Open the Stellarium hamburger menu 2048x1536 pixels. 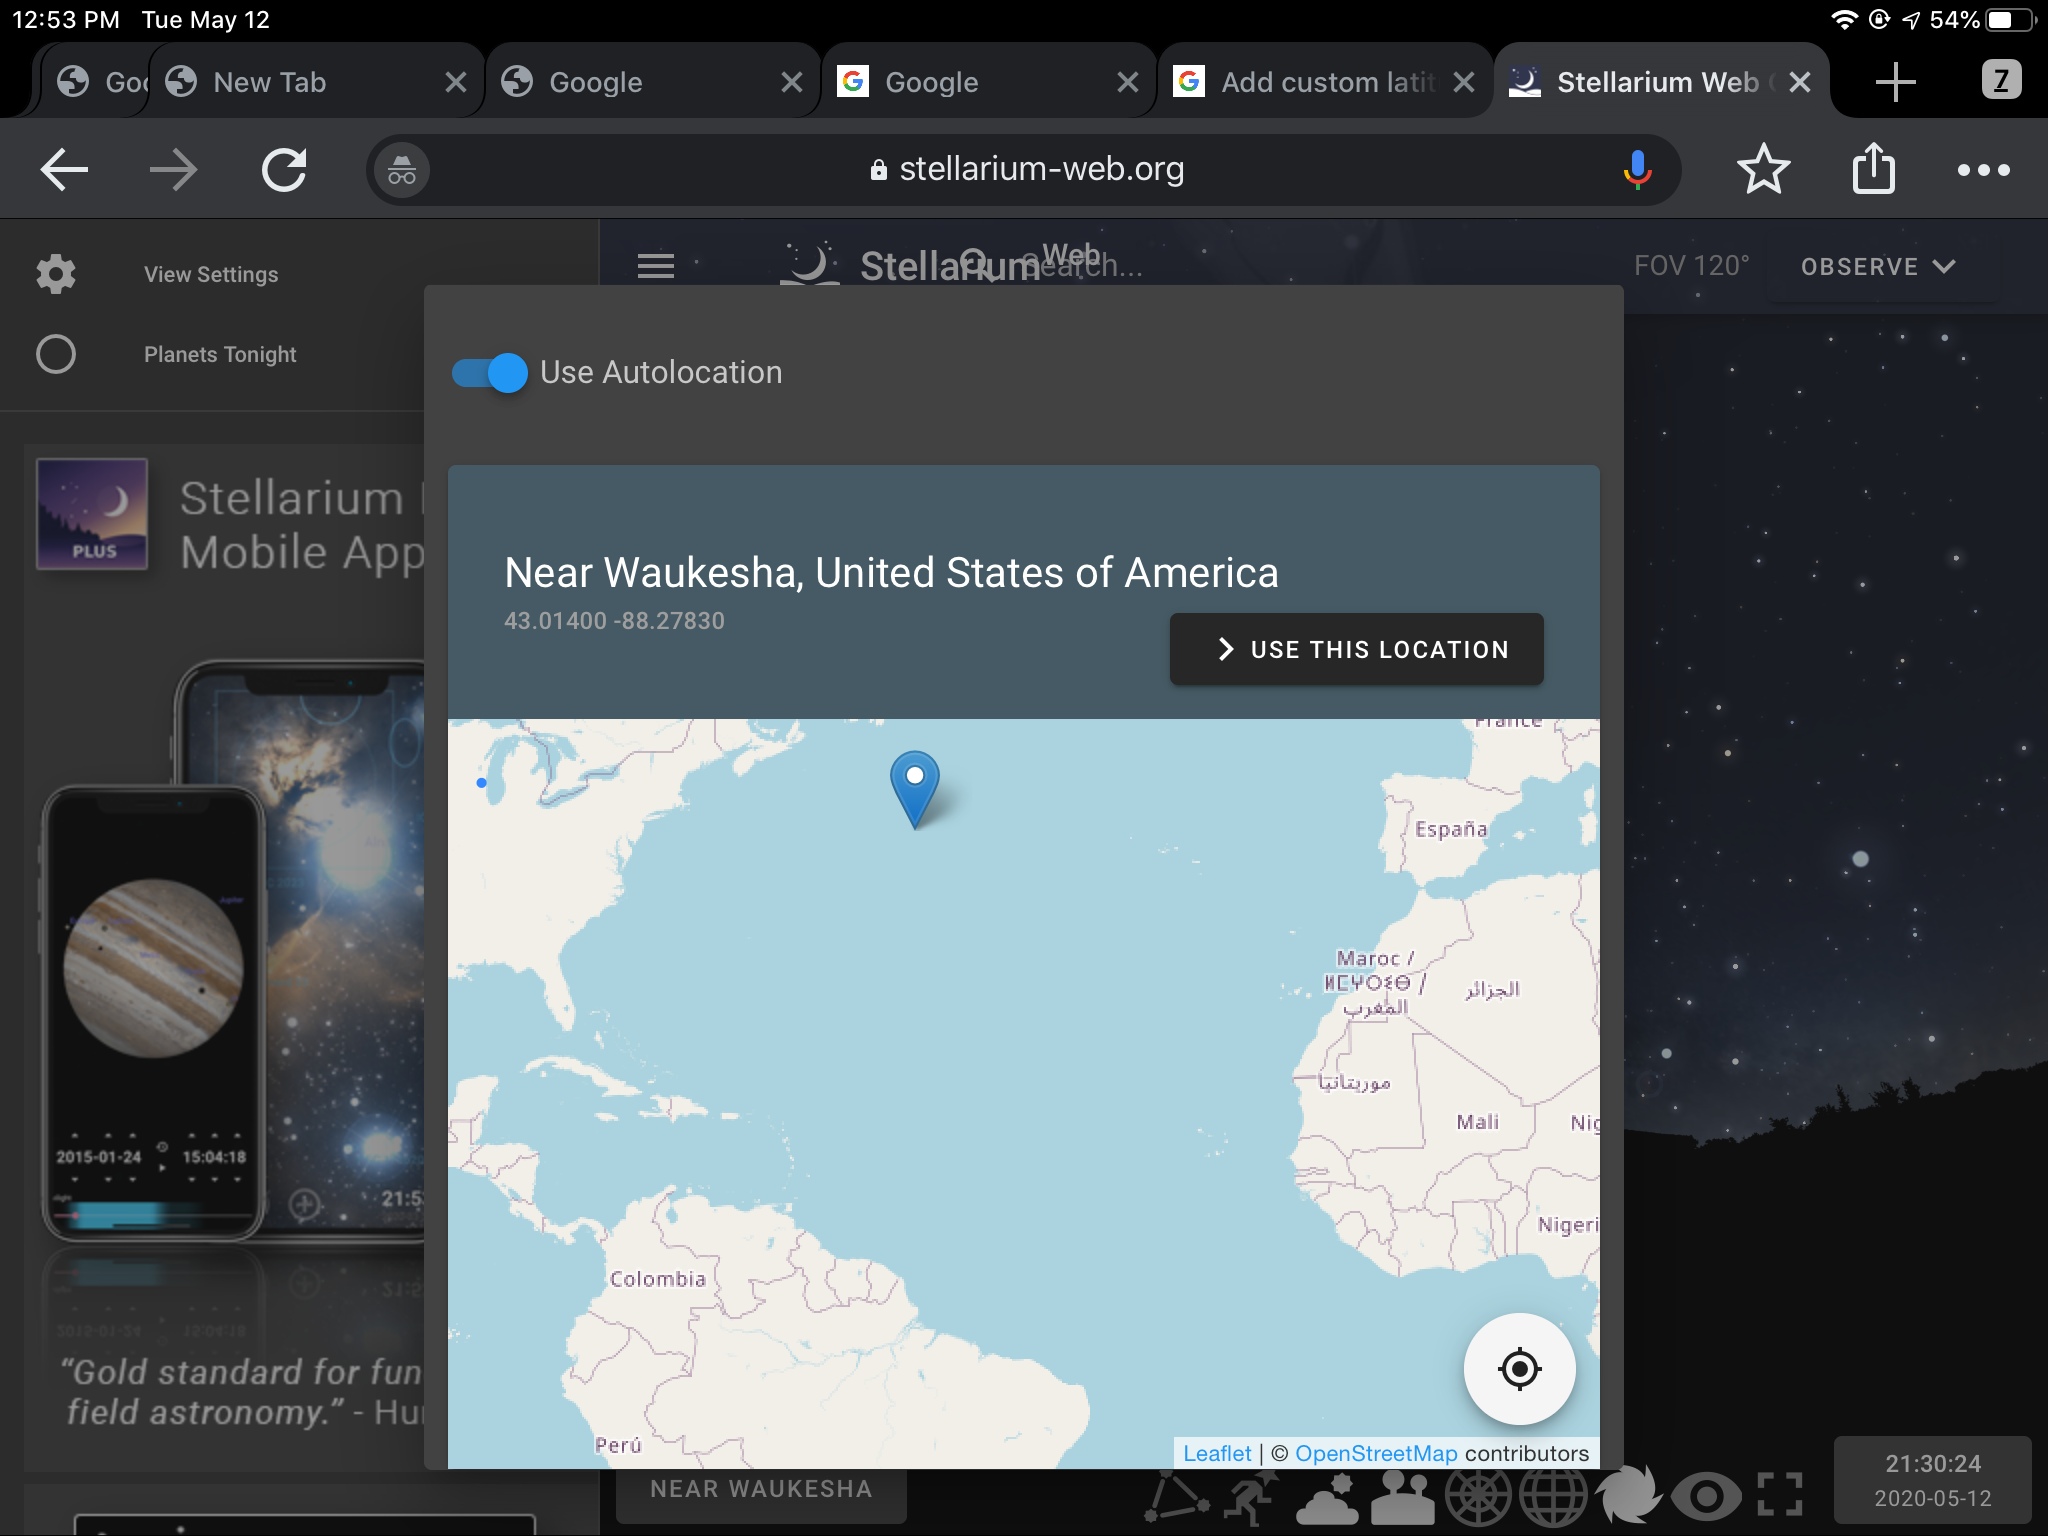click(656, 266)
